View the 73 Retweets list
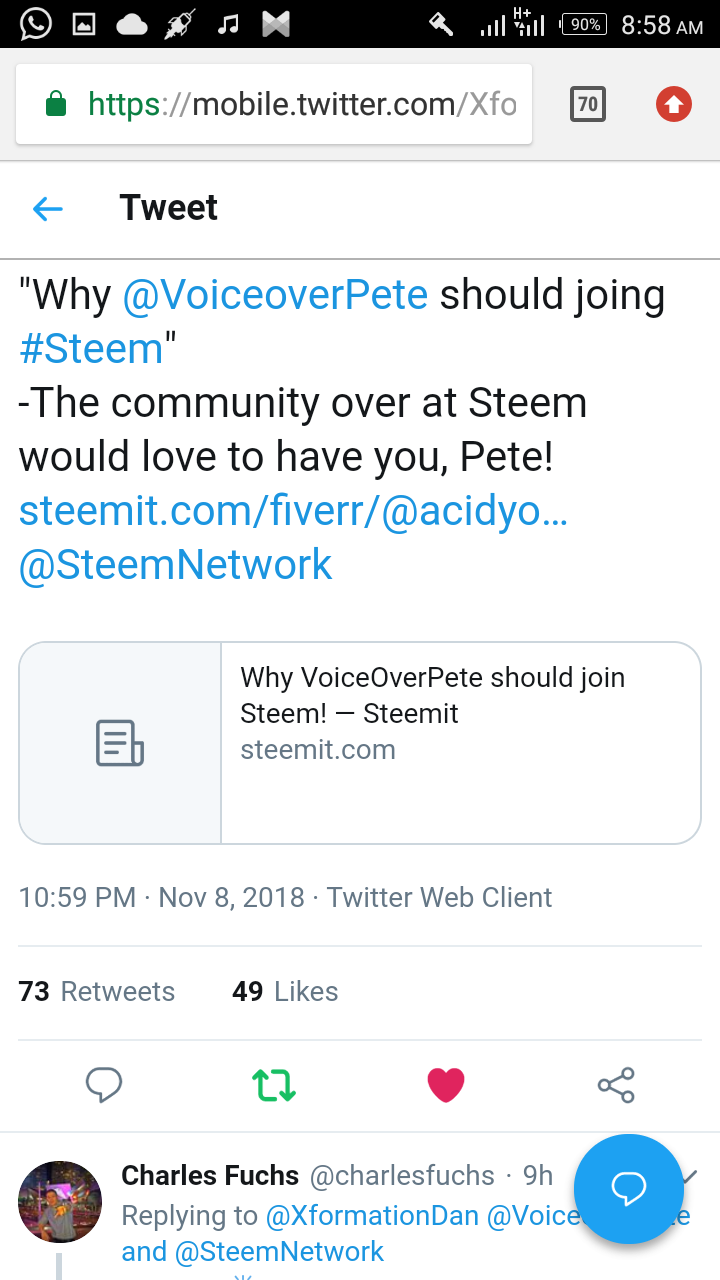Screen dimensions: 720x1280 (97, 991)
